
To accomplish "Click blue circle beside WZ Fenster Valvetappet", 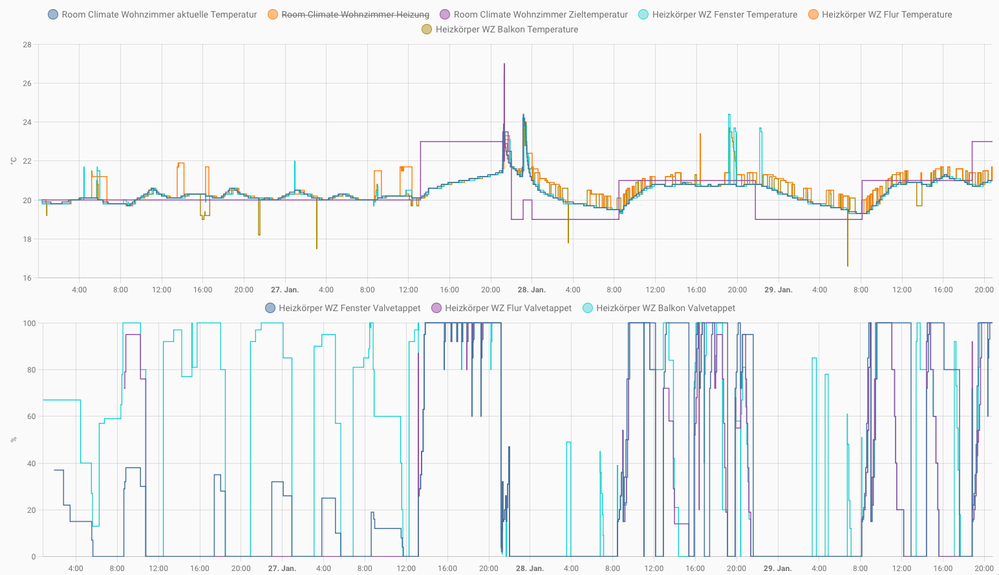I will (270, 308).
